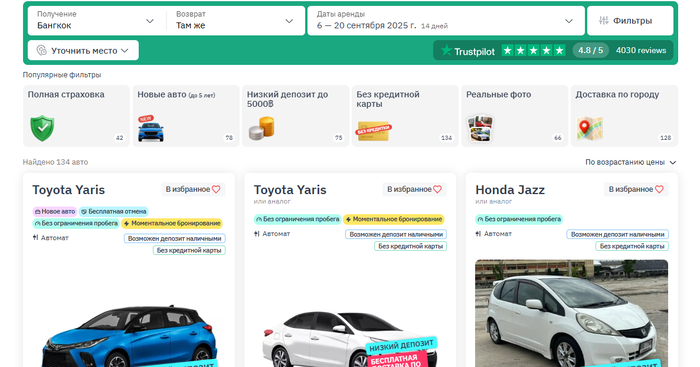Viewport: 700px width, 367px height.
Task: Expand the Уточнить место dropdown
Action: click(83, 50)
